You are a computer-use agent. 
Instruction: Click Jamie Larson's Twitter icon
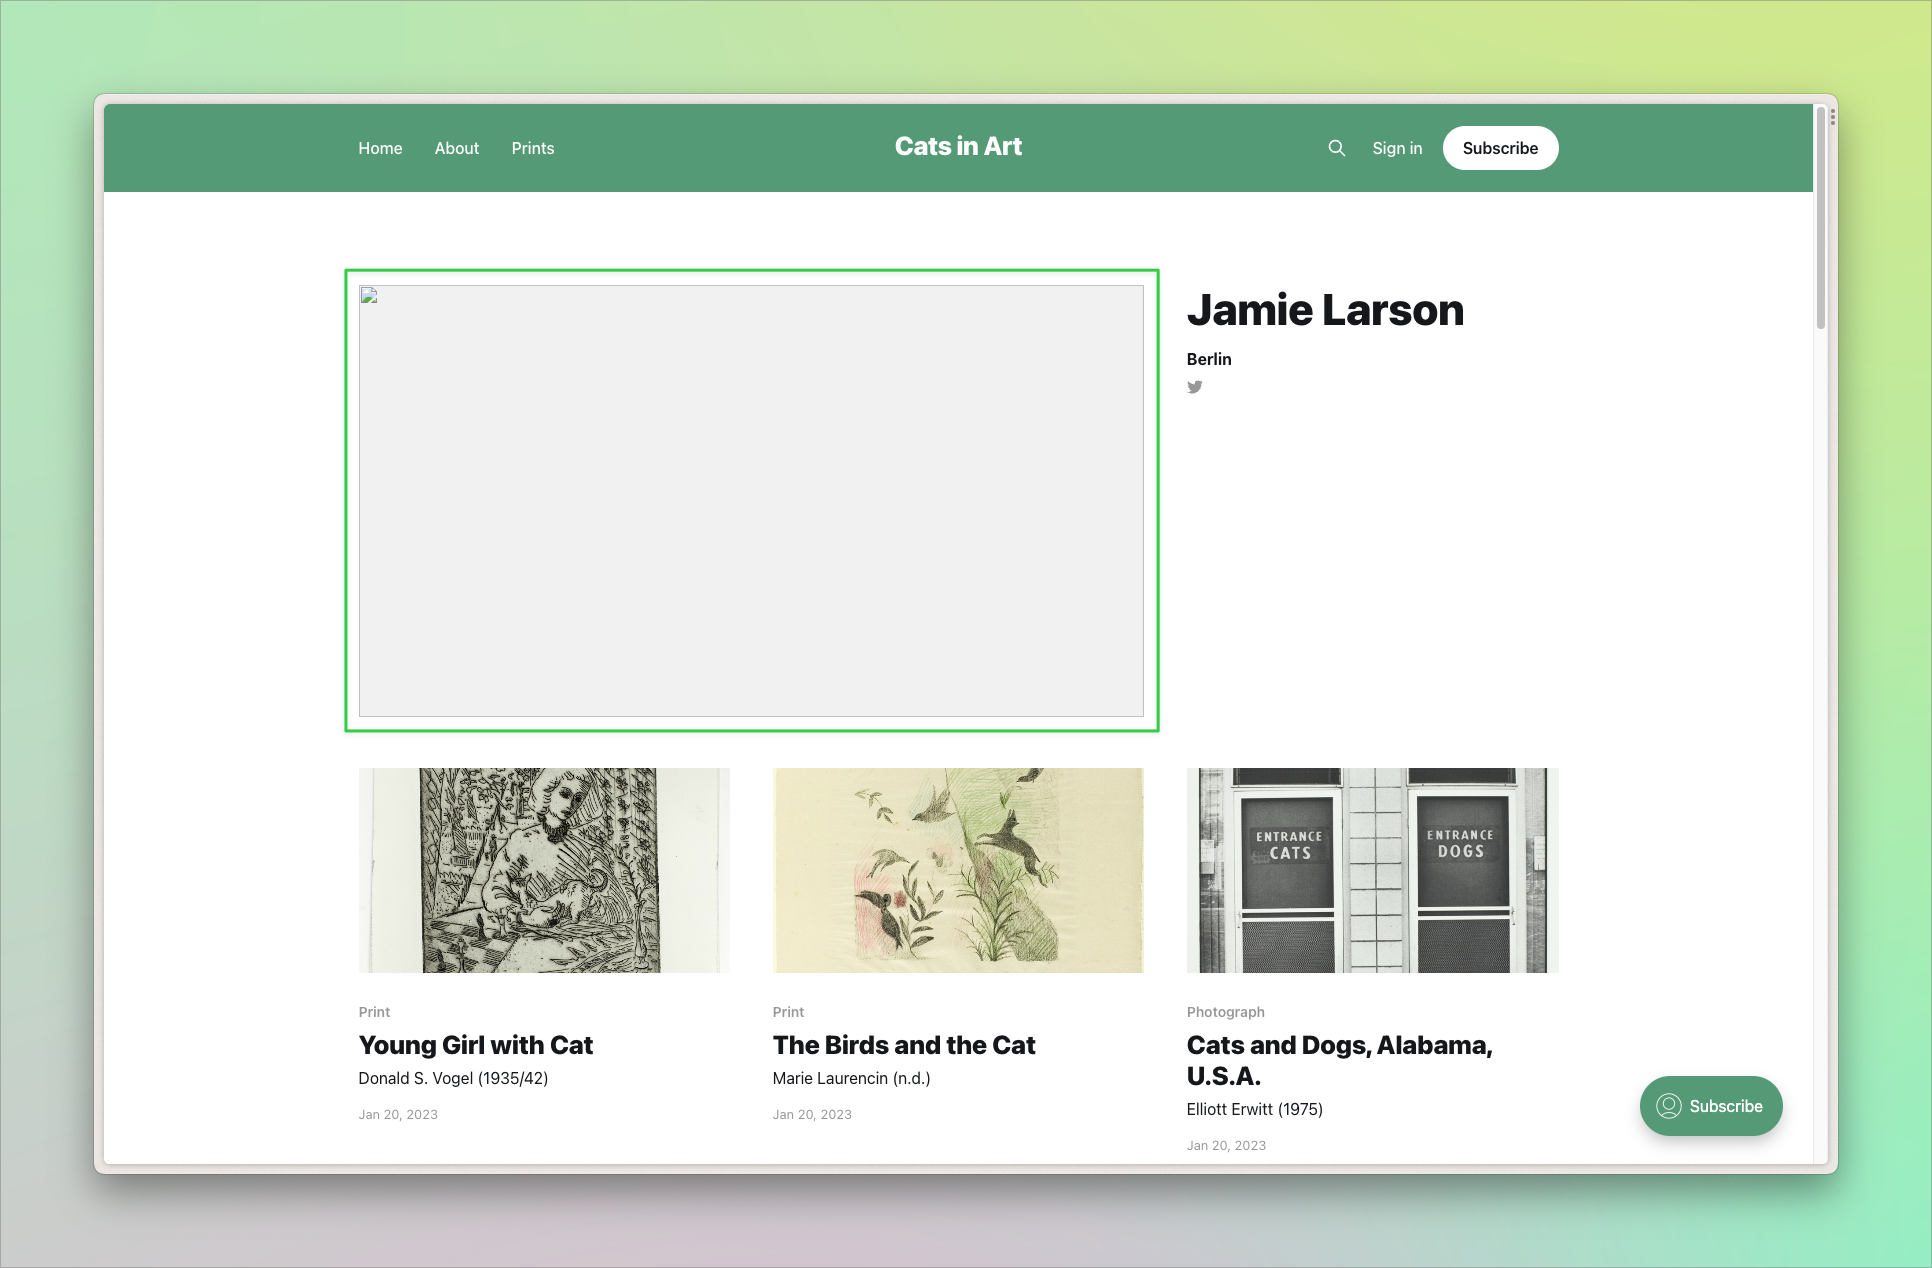[1195, 387]
